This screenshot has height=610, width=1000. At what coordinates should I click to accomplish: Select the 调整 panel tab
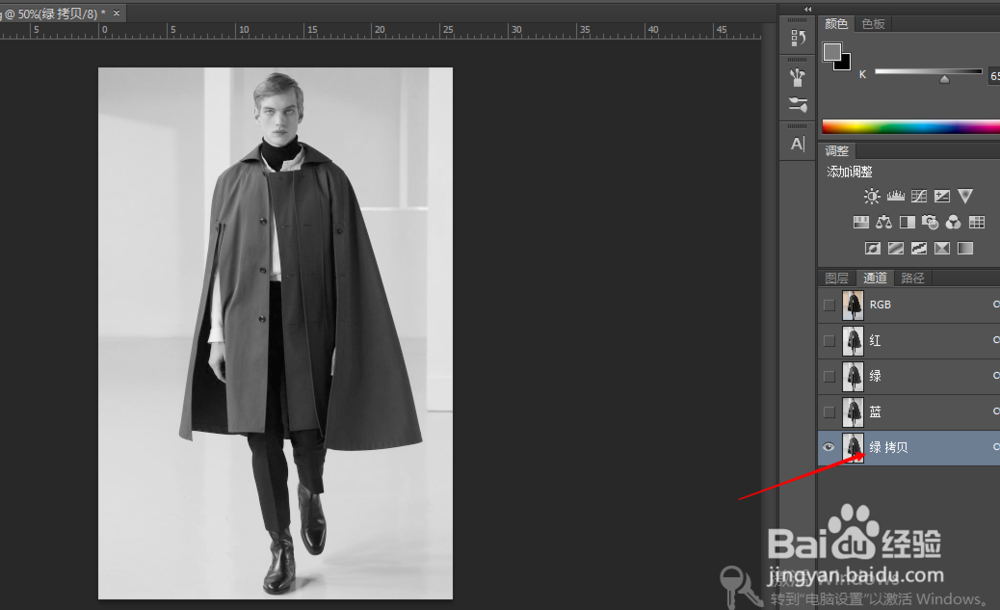pos(837,151)
